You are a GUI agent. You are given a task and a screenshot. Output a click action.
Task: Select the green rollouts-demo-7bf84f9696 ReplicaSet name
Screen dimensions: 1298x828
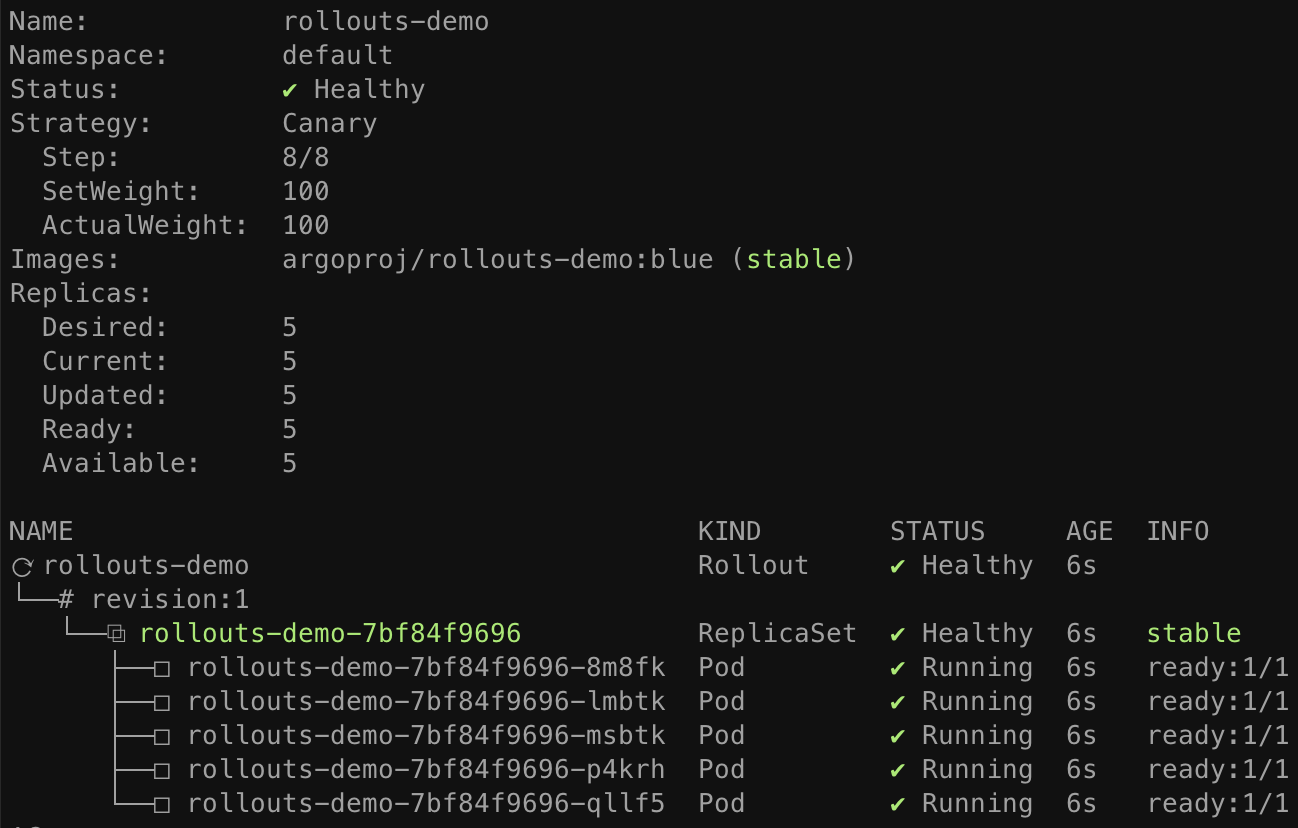pyautogui.click(x=330, y=634)
